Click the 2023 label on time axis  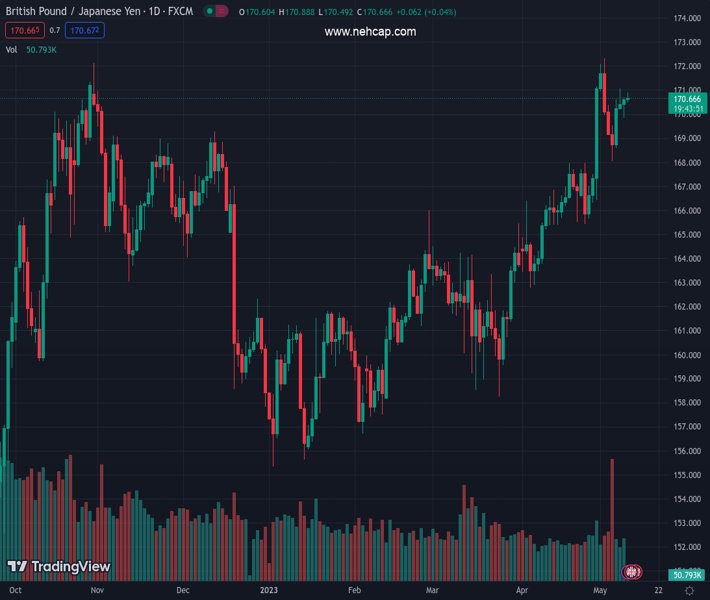point(270,591)
